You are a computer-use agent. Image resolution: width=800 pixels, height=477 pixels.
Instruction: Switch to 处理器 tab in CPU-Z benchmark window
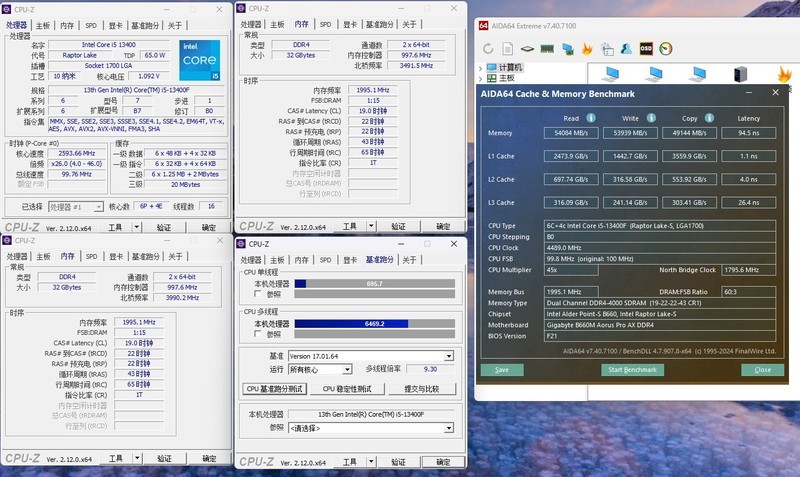251,260
